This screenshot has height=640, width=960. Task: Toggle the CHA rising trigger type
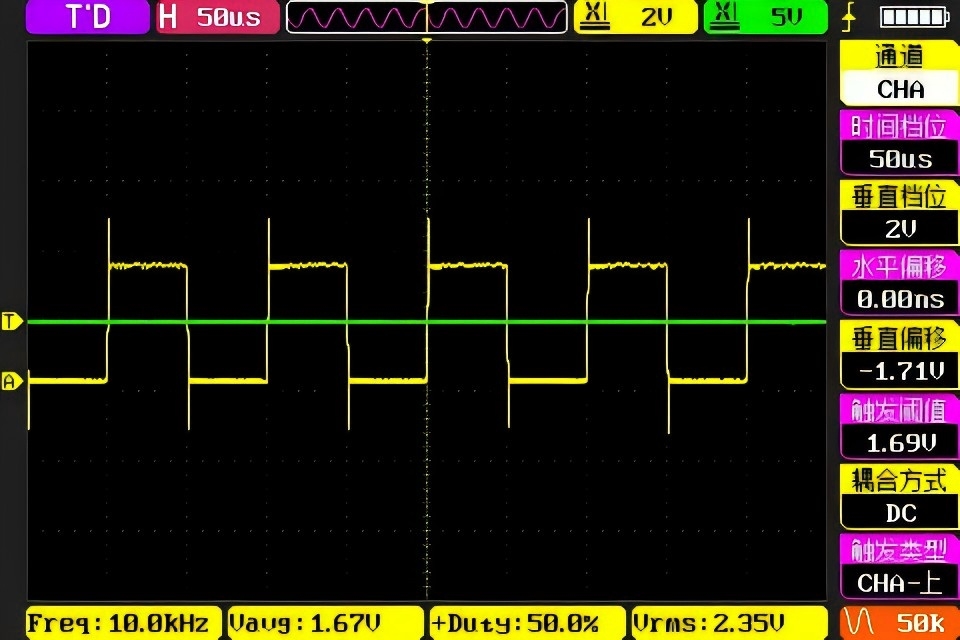pyautogui.click(x=900, y=582)
